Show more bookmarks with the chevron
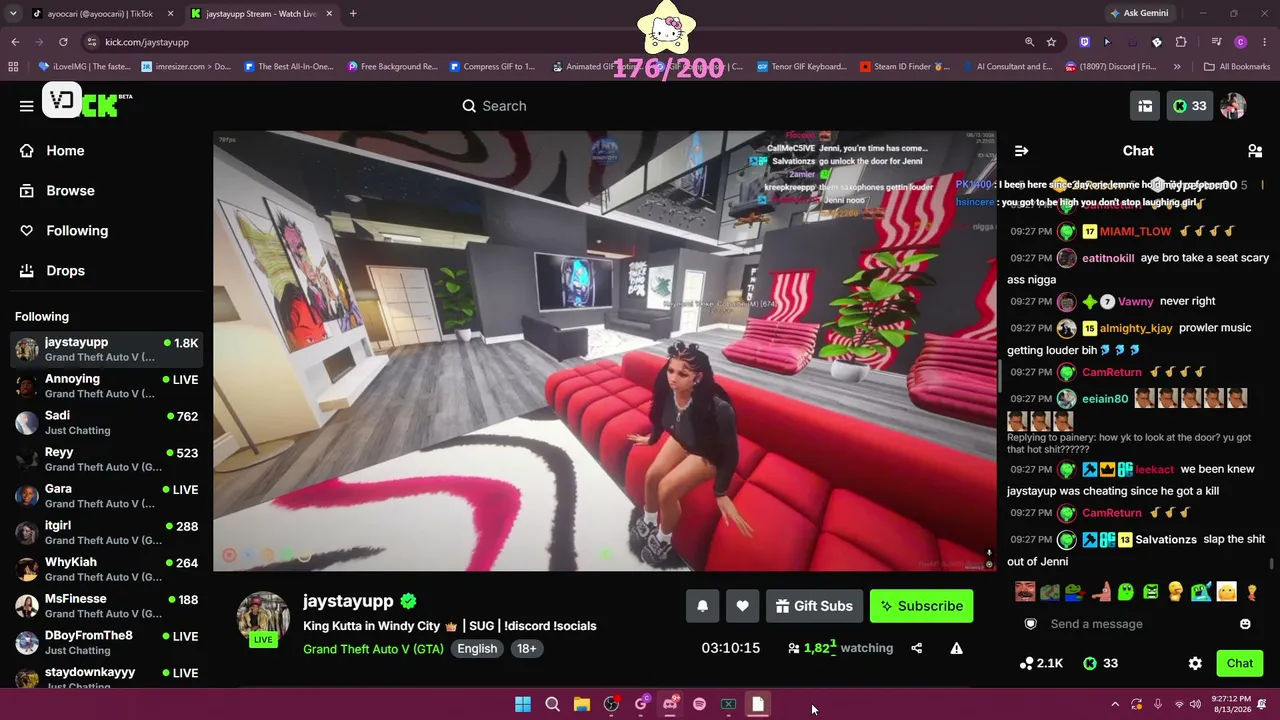This screenshot has width=1280, height=720. tap(1177, 67)
